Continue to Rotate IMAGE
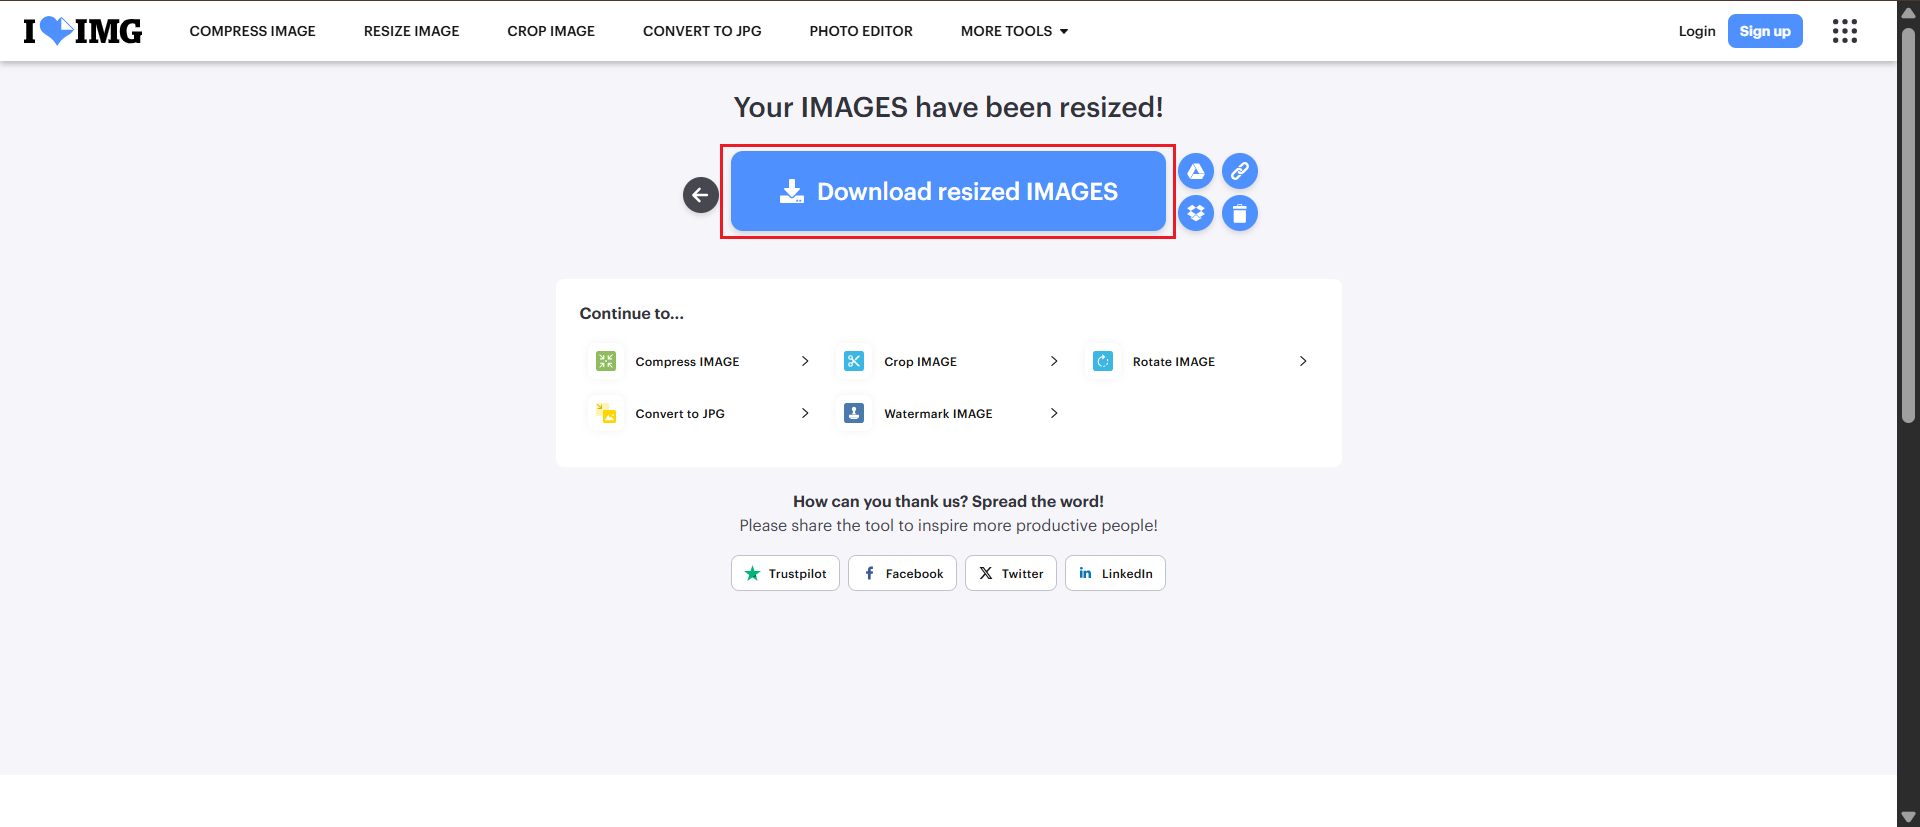This screenshot has height=827, width=1920. 1198,361
